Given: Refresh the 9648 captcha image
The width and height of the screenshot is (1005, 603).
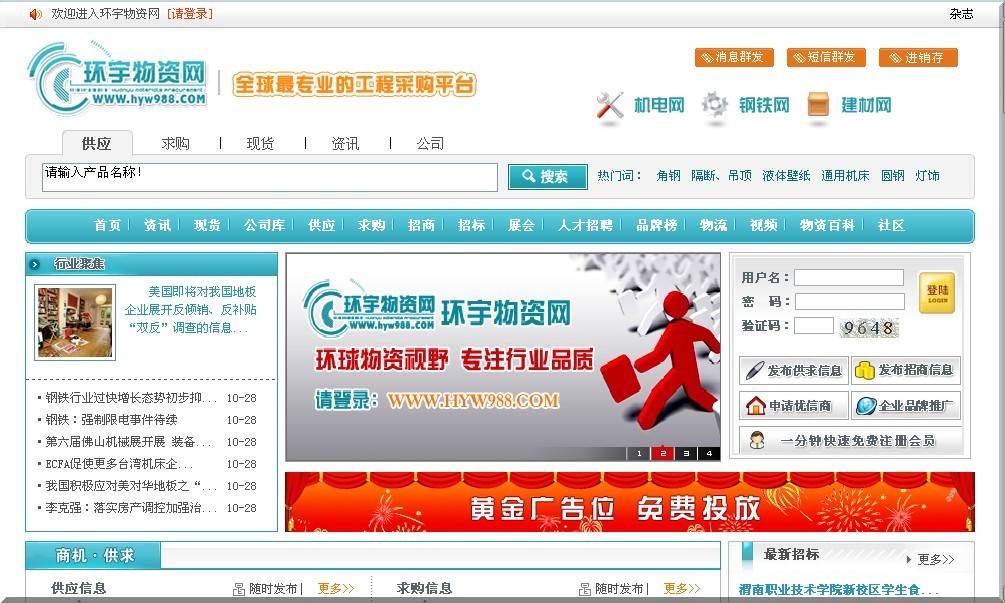Looking at the screenshot, I should click(x=868, y=327).
